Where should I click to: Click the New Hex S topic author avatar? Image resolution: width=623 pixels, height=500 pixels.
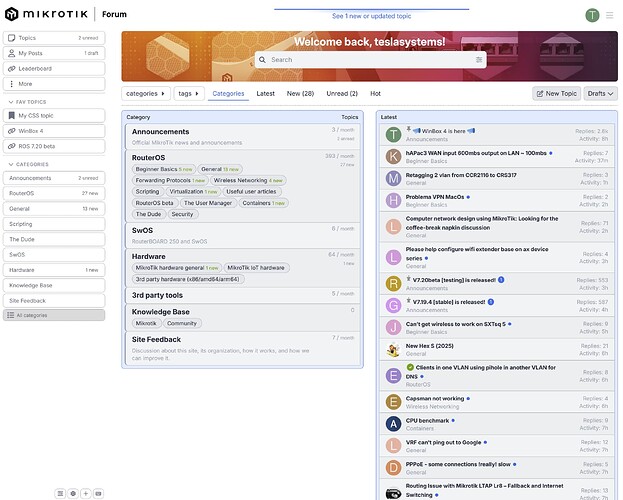coord(393,349)
